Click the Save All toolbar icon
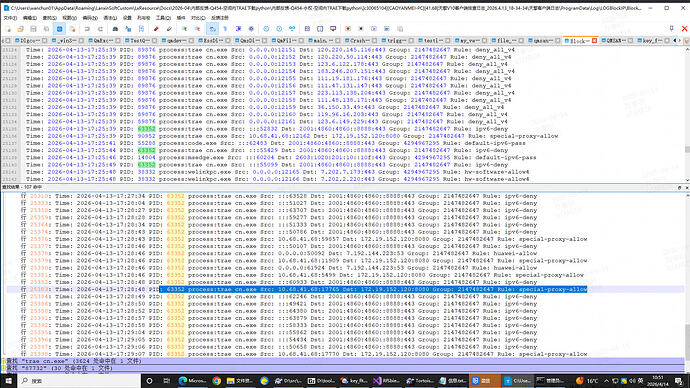Image resolution: width=690 pixels, height=388 pixels. coord(46,29)
